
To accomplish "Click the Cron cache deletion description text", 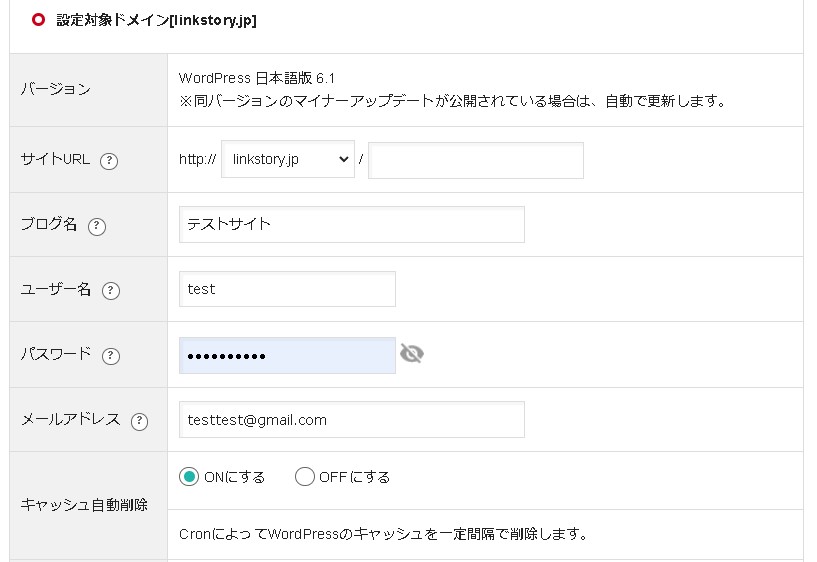I will pyautogui.click(x=383, y=534).
